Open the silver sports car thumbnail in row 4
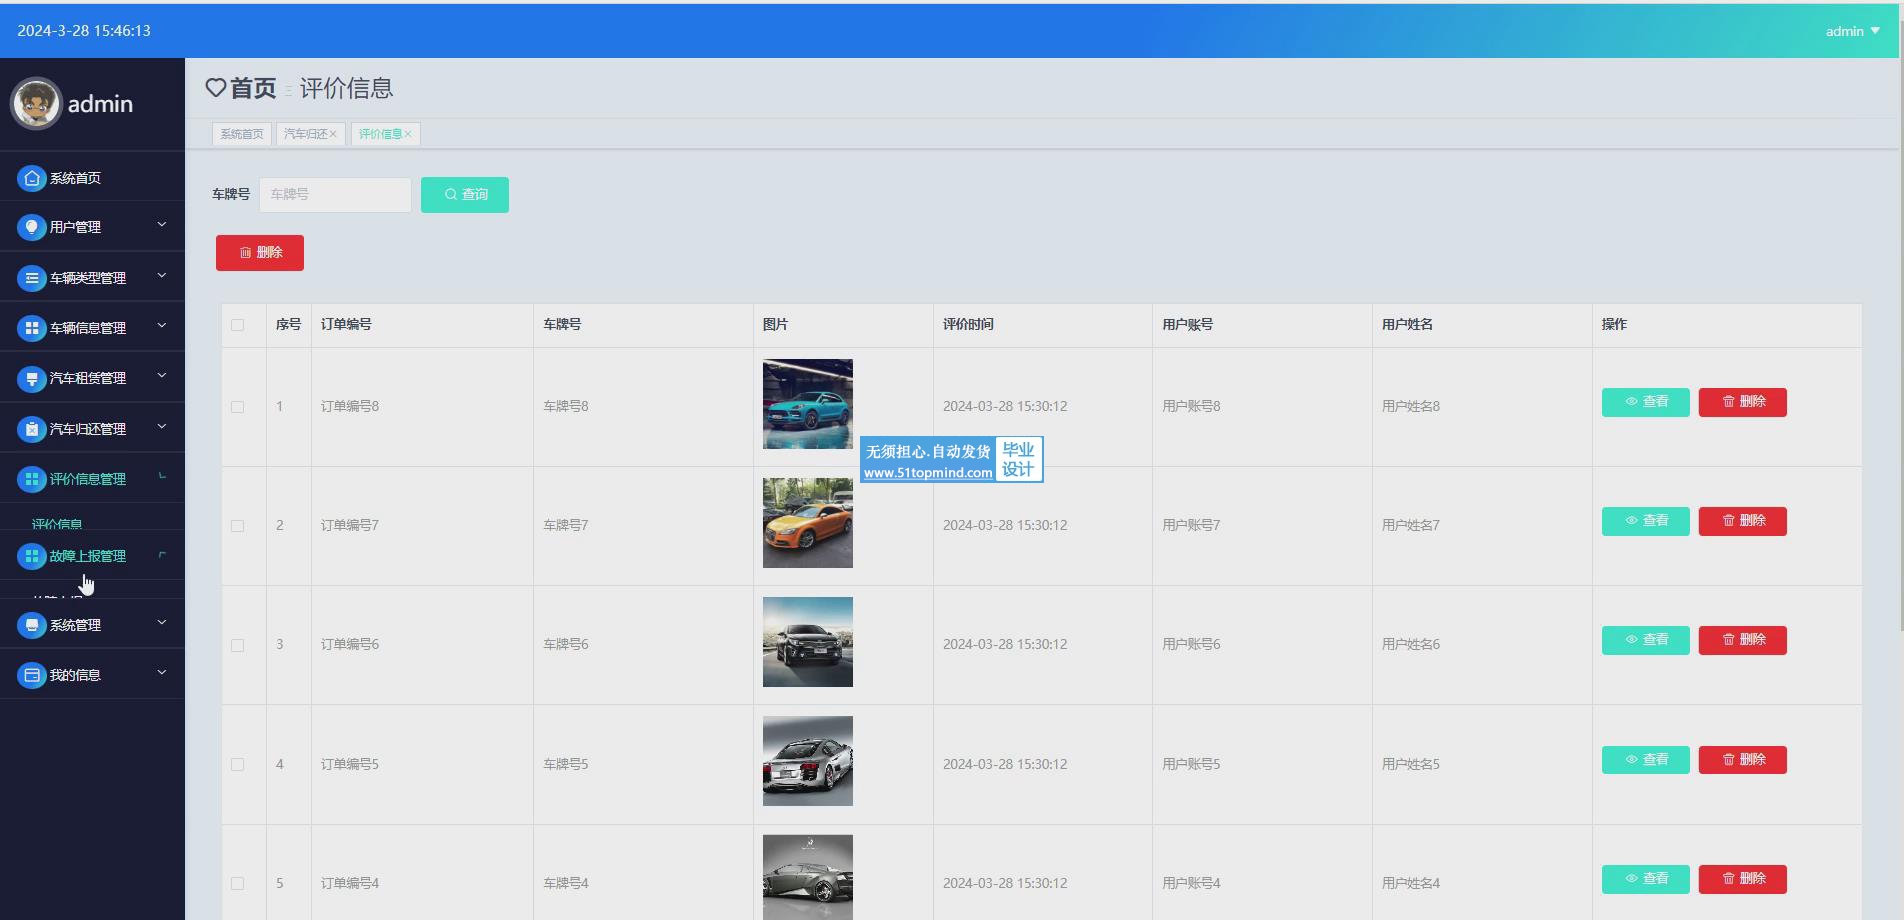 (808, 761)
